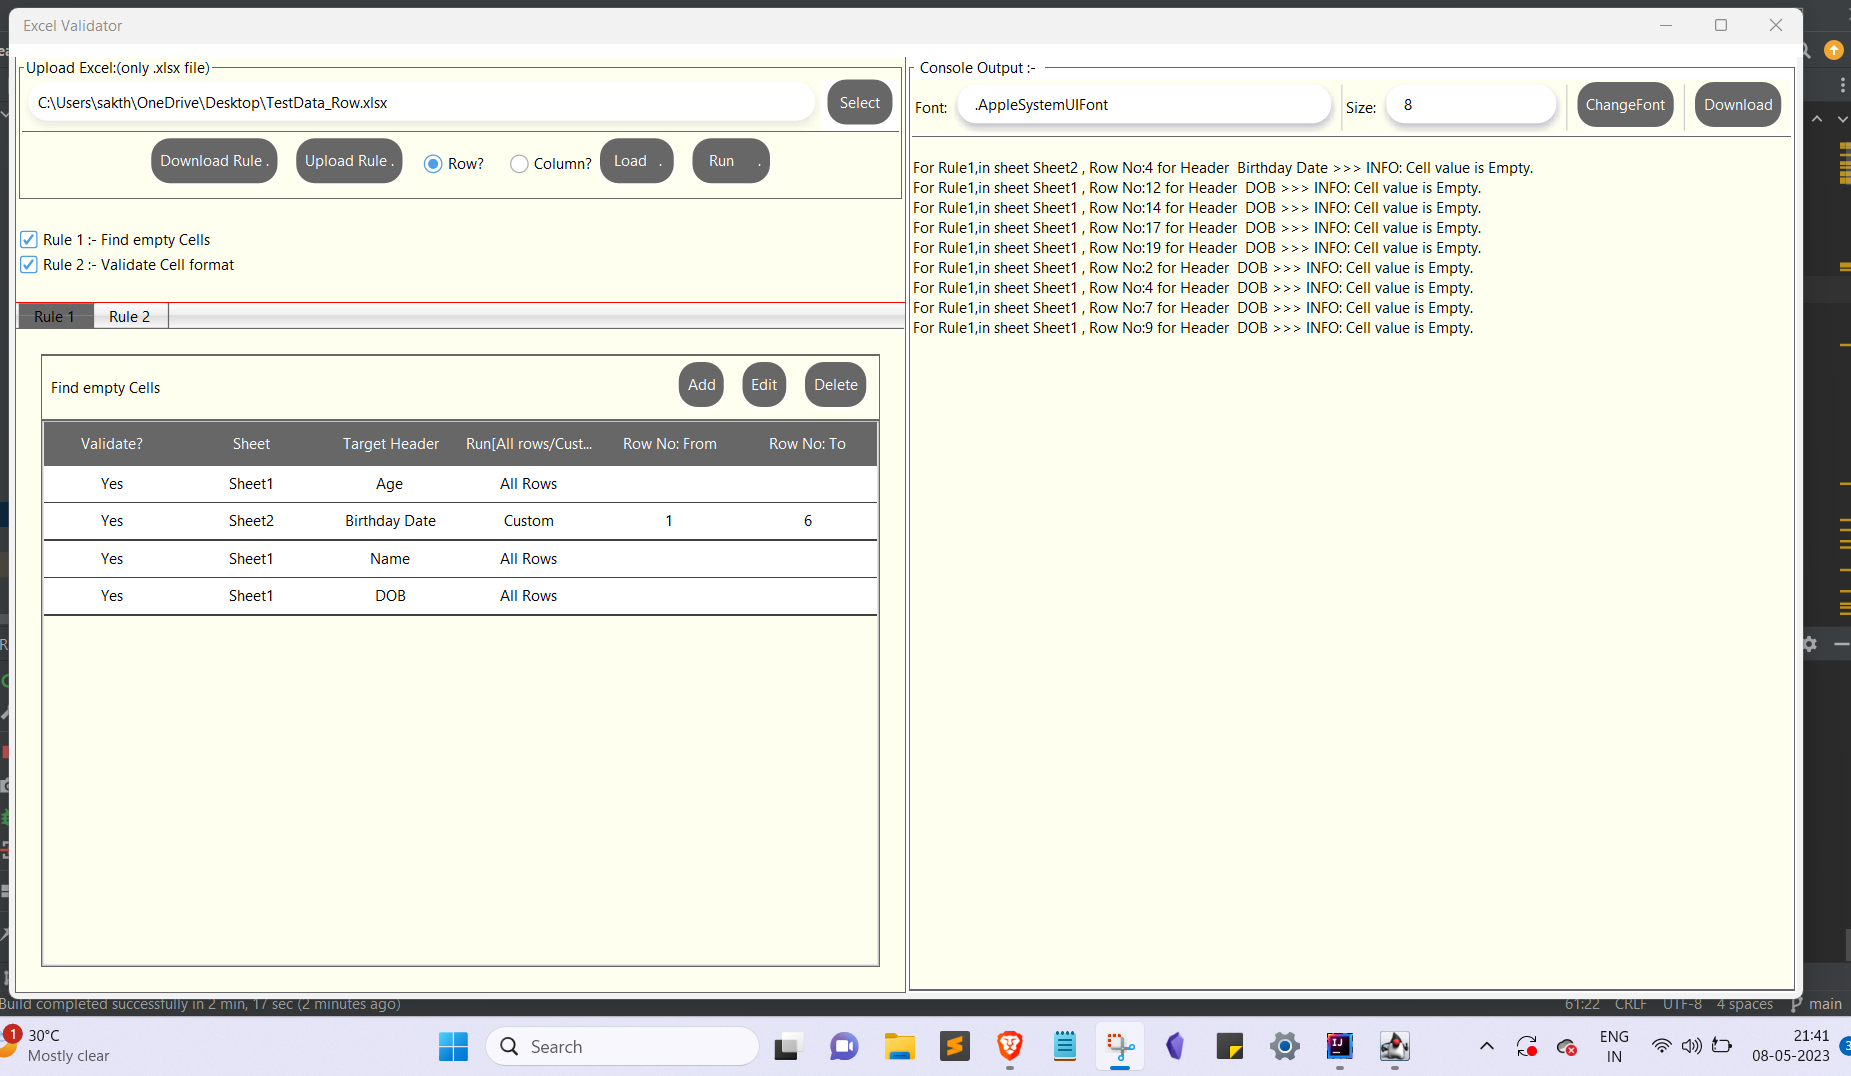Click the Sheet2 cell in the table
The height and width of the screenshot is (1076, 1851).
pos(251,521)
